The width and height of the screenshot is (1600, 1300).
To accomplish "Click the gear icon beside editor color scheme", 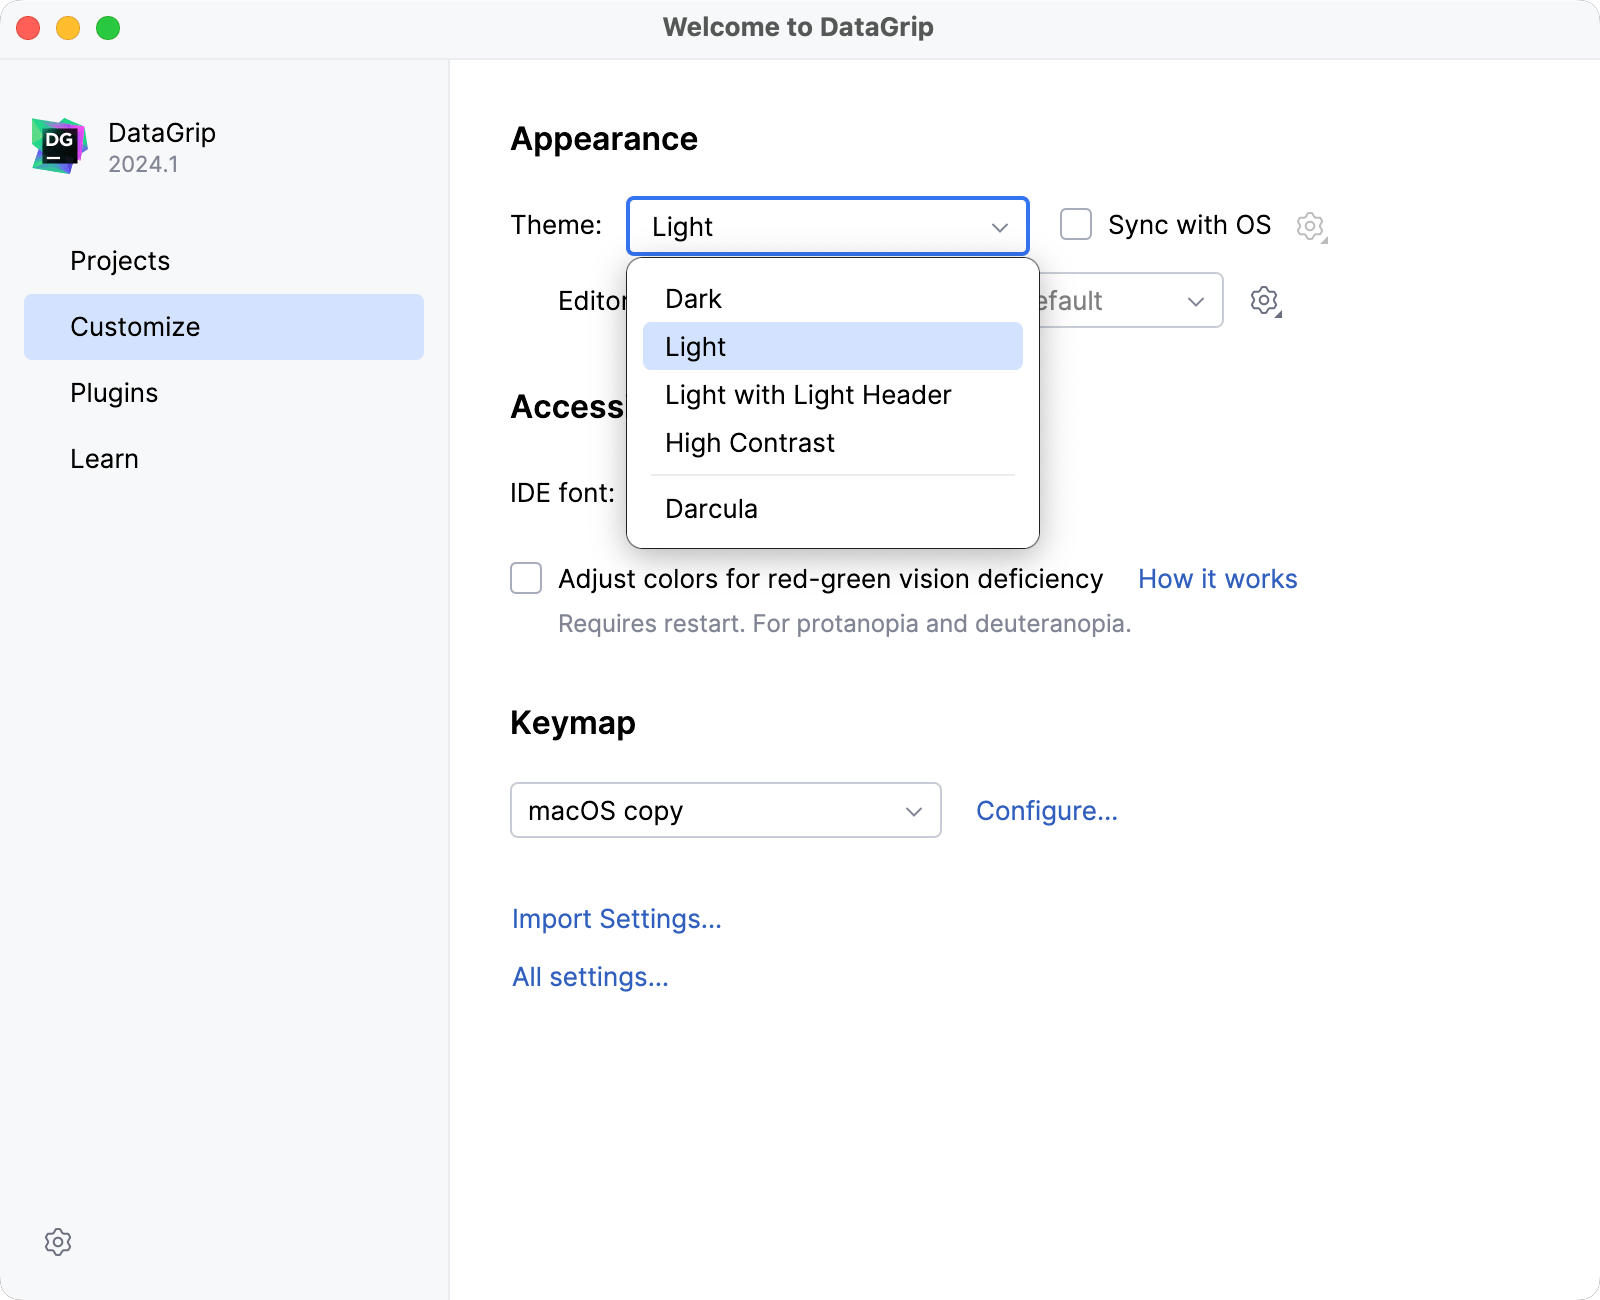I will point(1264,300).
